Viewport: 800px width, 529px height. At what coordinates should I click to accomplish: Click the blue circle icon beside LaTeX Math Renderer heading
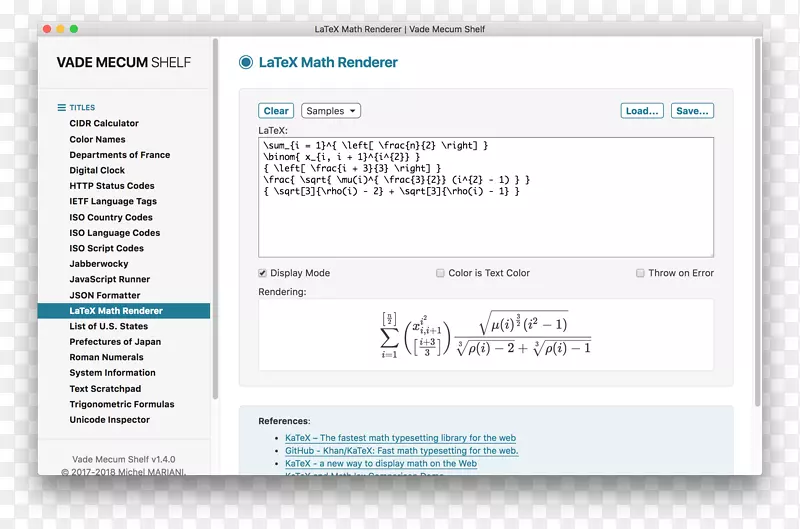(x=246, y=62)
